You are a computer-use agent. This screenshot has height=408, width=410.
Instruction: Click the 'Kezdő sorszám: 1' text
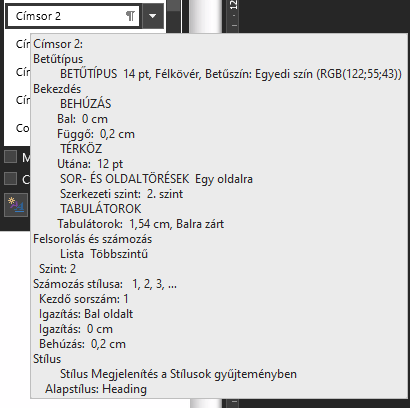coord(84,299)
